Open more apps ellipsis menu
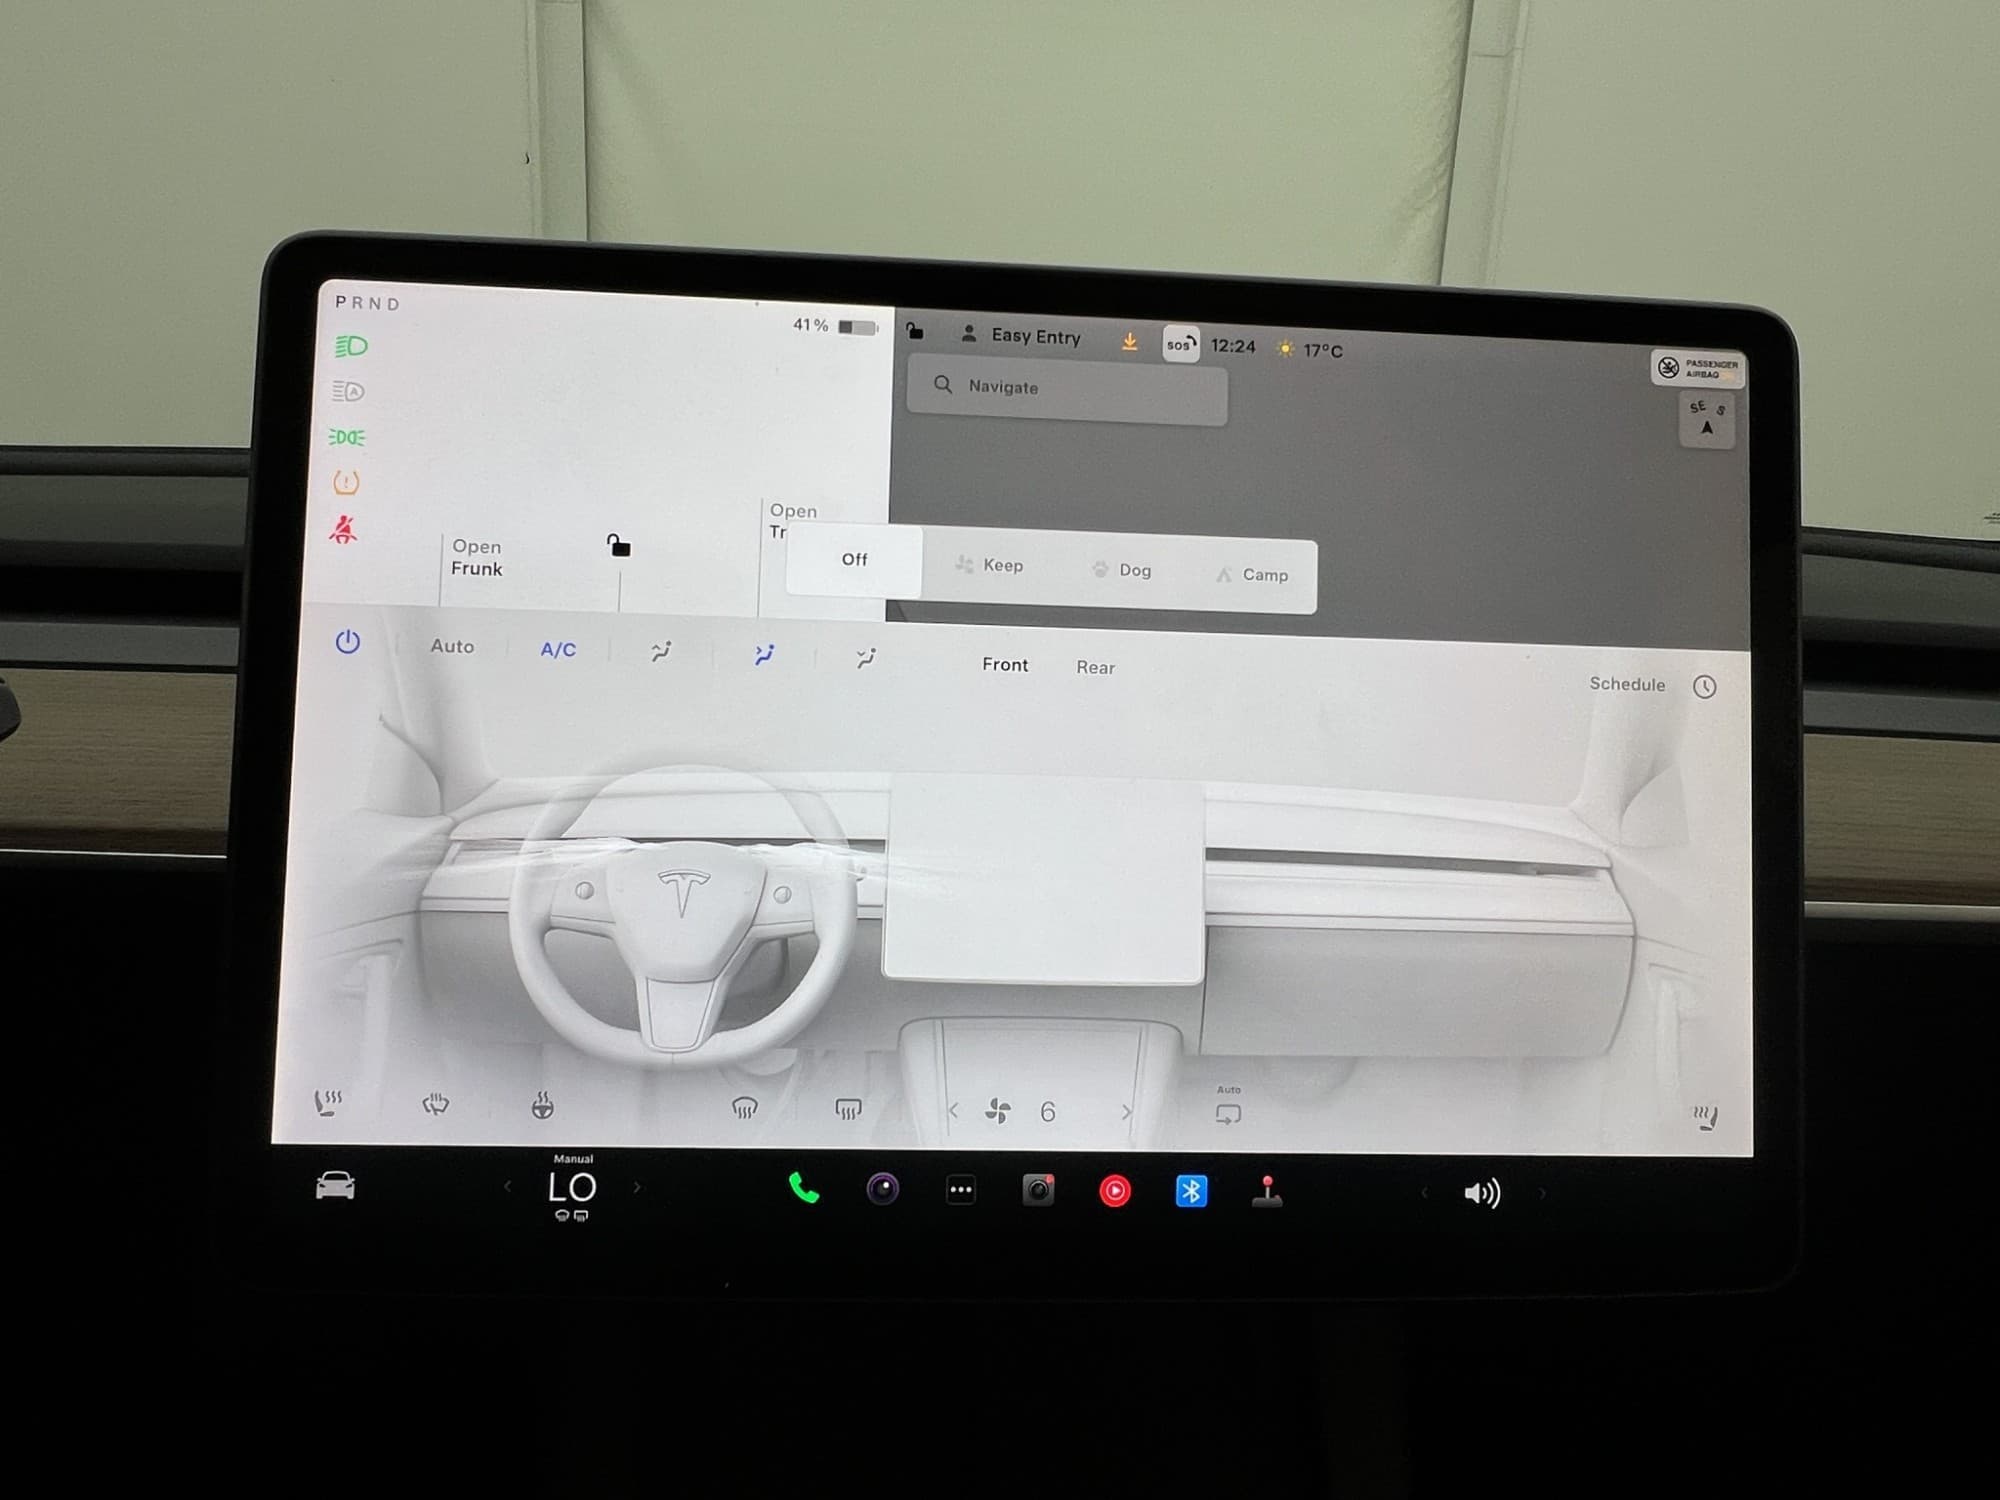 [x=960, y=1190]
